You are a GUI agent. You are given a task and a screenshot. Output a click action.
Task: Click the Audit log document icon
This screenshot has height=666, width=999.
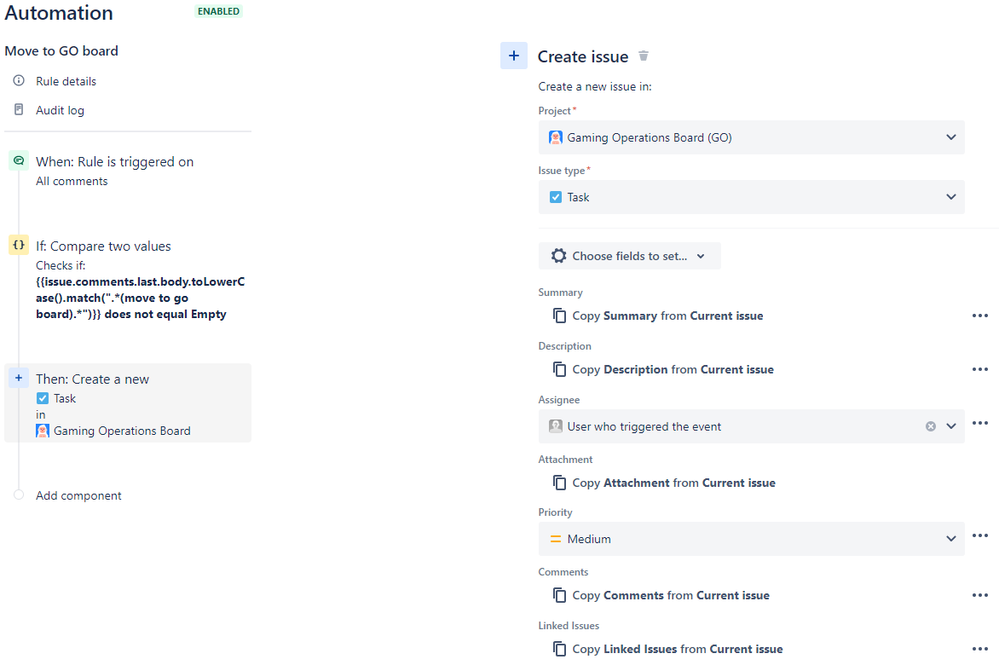click(x=19, y=110)
